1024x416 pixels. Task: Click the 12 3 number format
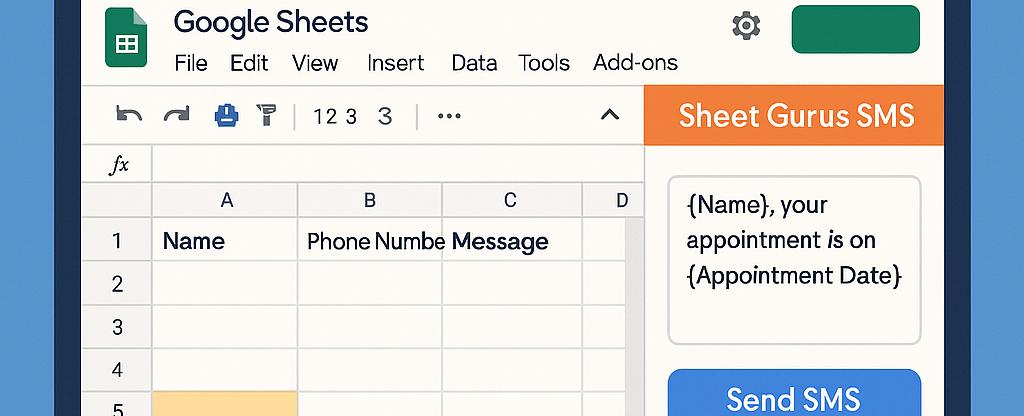[334, 116]
